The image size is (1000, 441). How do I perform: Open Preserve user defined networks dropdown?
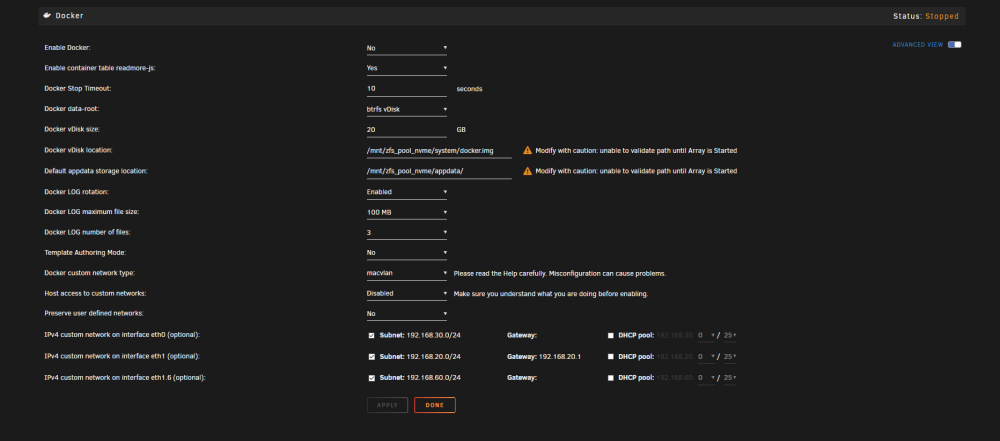[x=407, y=314]
